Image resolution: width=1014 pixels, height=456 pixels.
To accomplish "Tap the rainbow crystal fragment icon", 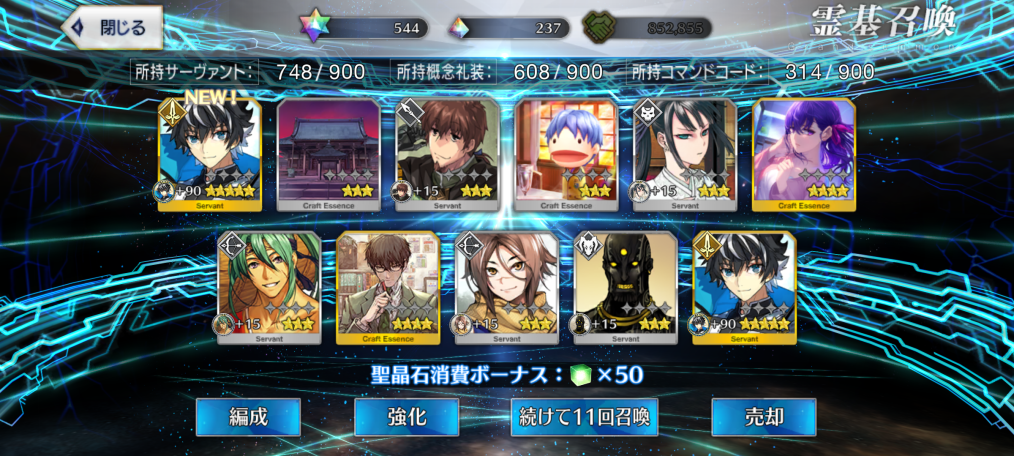I will pos(460,27).
